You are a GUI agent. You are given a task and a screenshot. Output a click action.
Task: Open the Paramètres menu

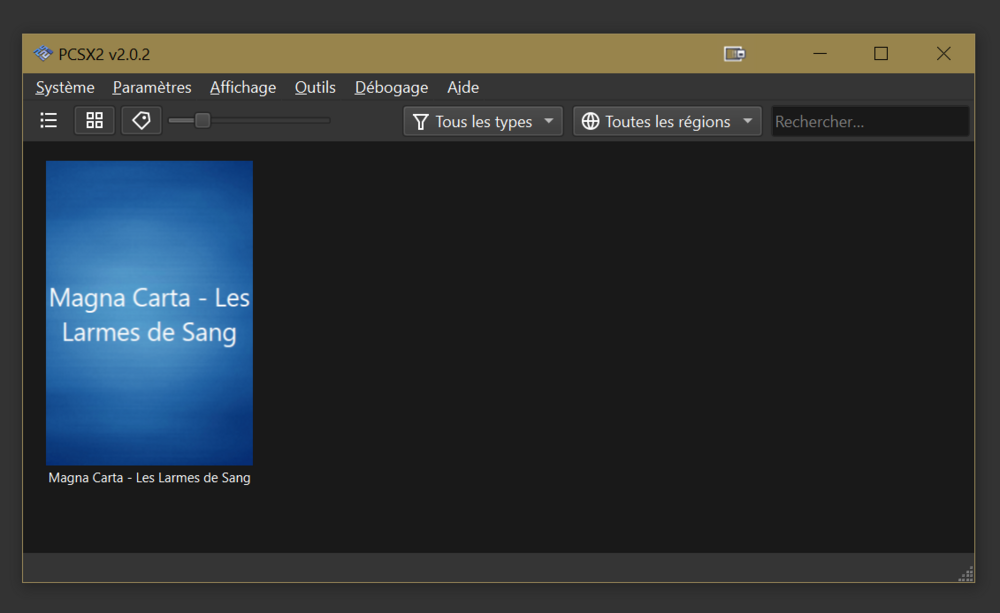(152, 88)
